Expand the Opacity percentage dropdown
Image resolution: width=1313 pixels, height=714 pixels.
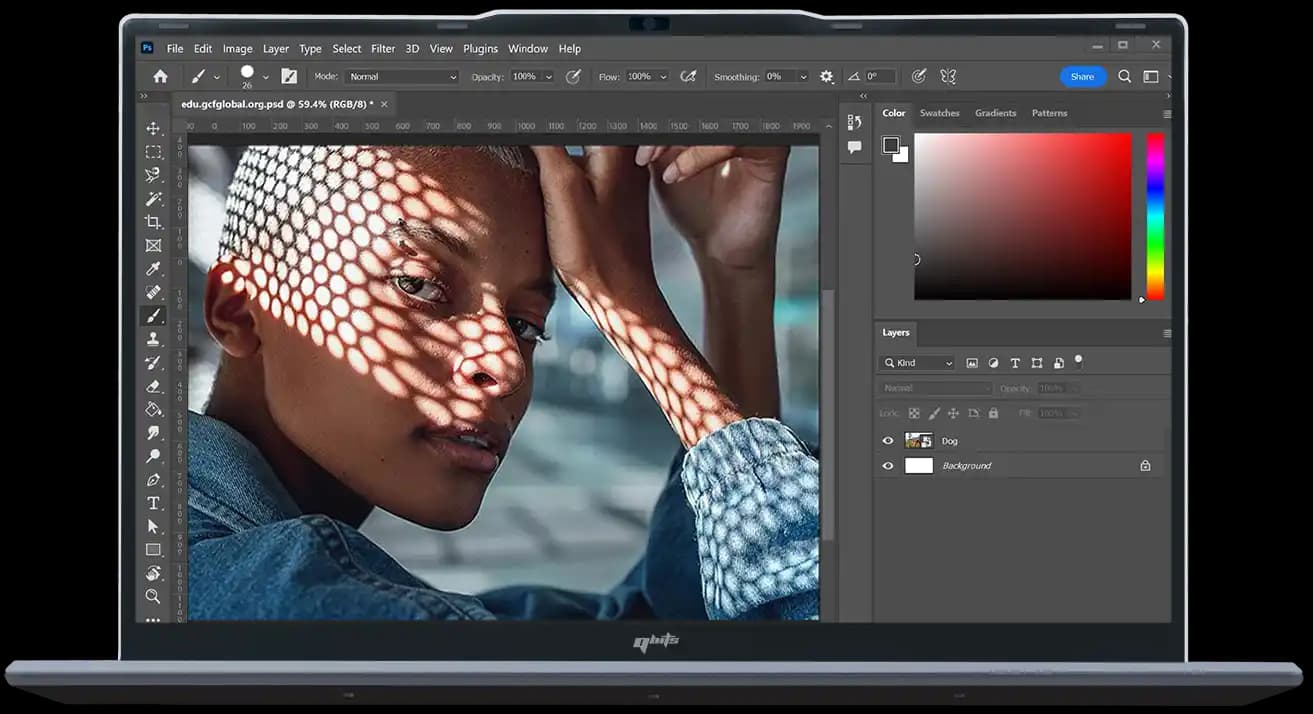[548, 77]
